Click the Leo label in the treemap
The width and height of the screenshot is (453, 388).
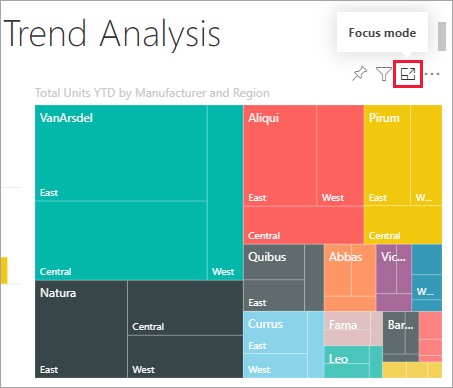[338, 359]
